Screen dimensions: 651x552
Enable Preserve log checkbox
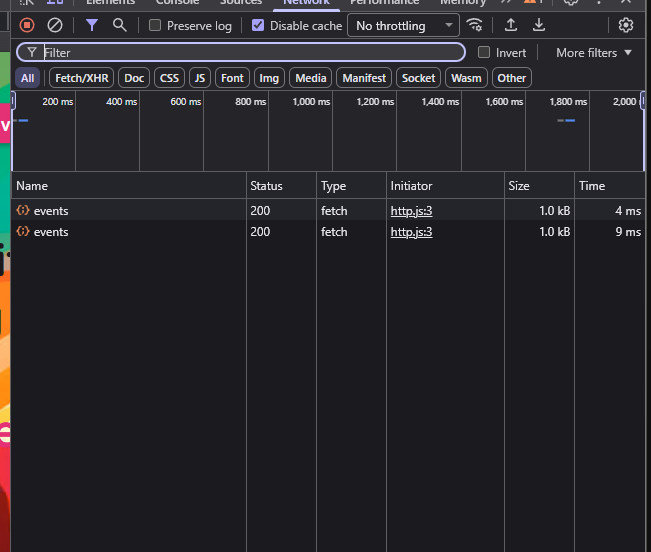tap(155, 26)
